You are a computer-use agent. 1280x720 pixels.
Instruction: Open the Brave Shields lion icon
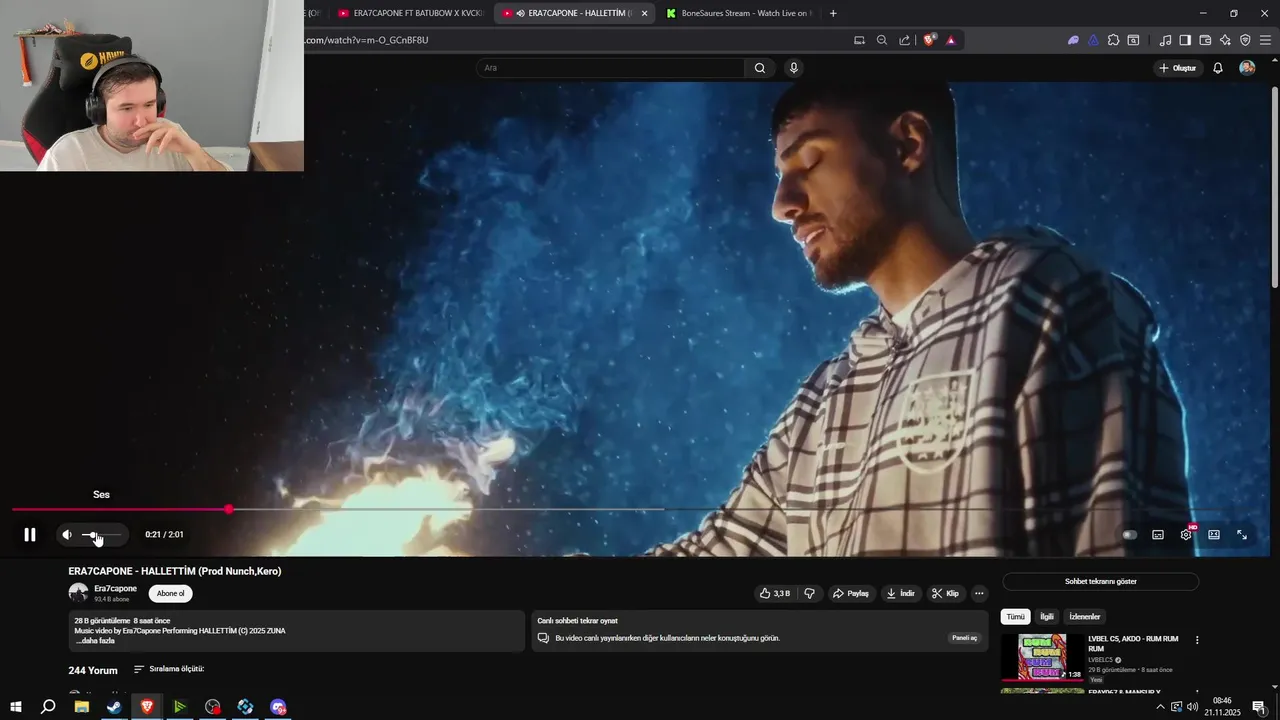click(x=929, y=40)
